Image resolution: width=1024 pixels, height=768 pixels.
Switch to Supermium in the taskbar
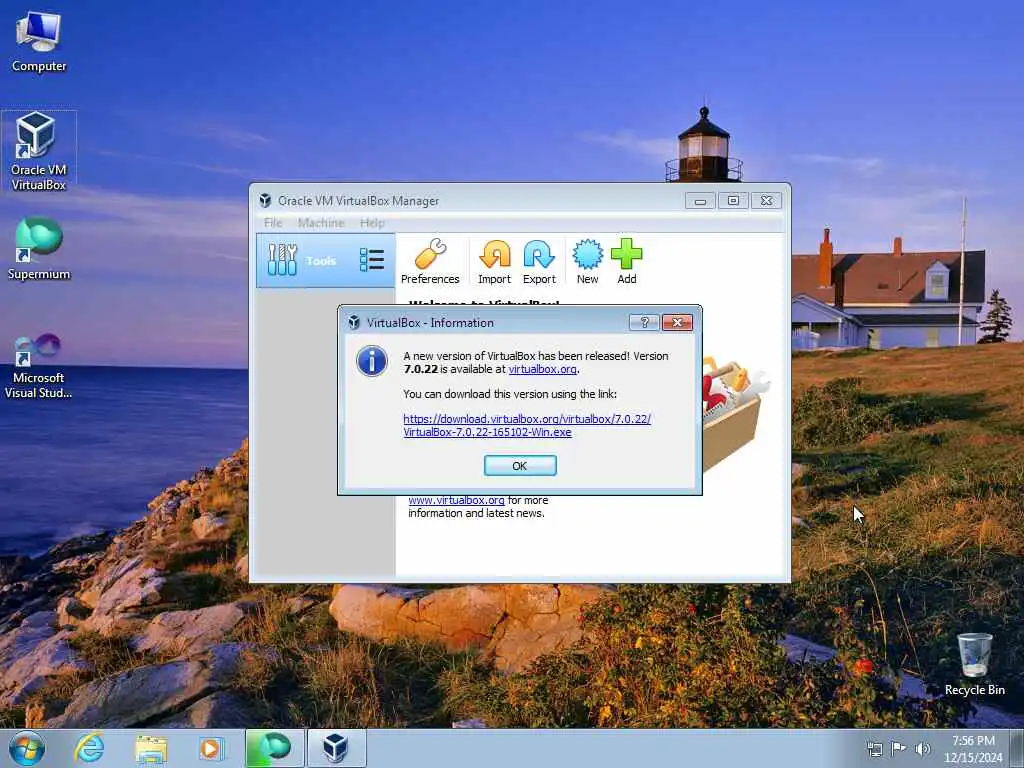(x=274, y=748)
